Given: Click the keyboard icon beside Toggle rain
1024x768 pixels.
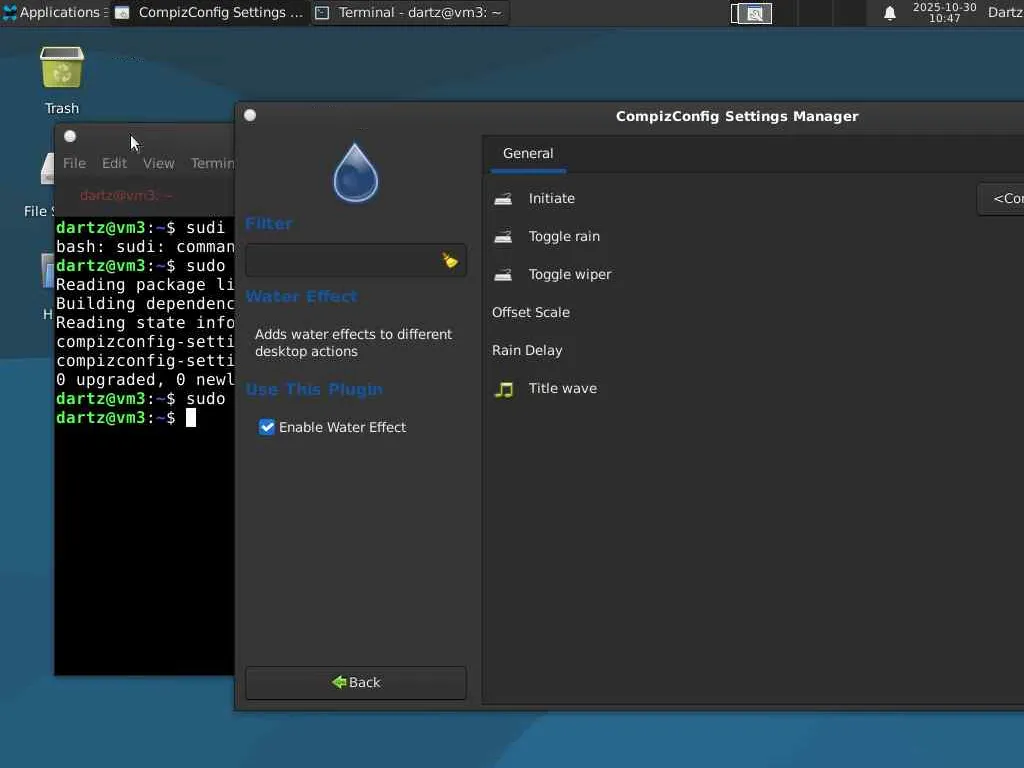Looking at the screenshot, I should (x=503, y=236).
